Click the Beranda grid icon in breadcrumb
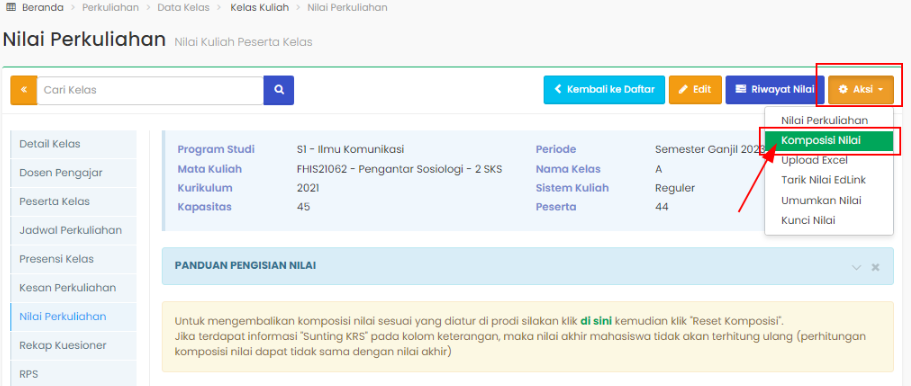This screenshot has width=911, height=386. tap(10, 8)
